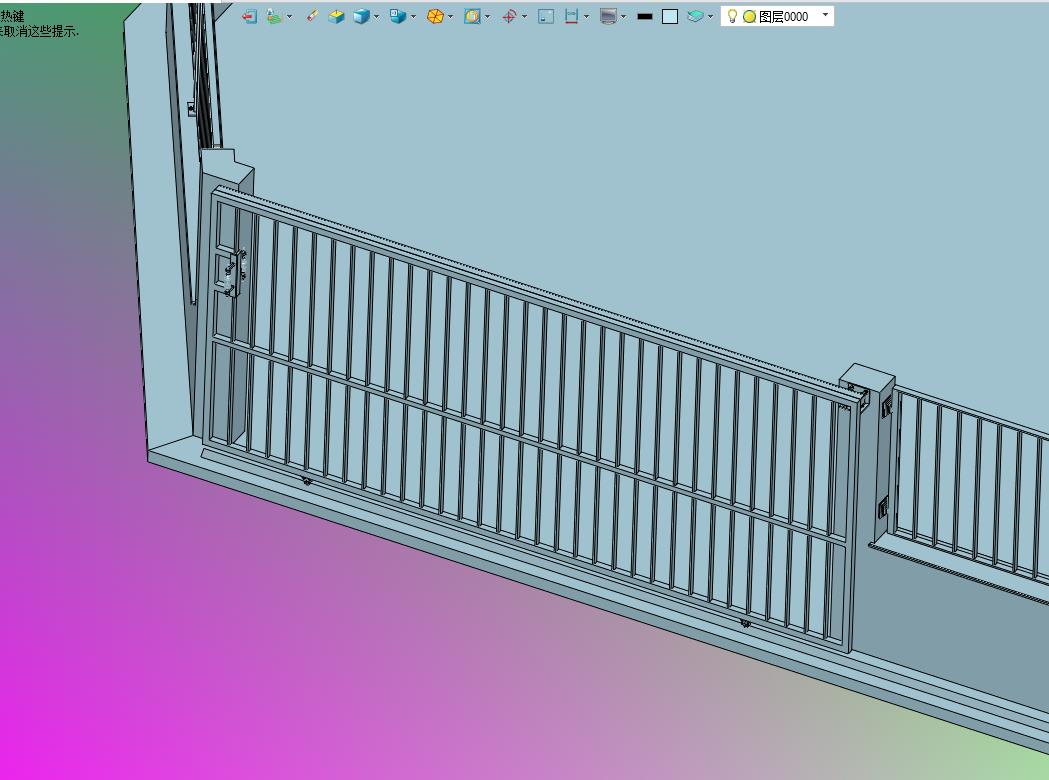Screen dimensions: 1049x780
Task: Click the view orientation cube icon
Action: [x=398, y=17]
